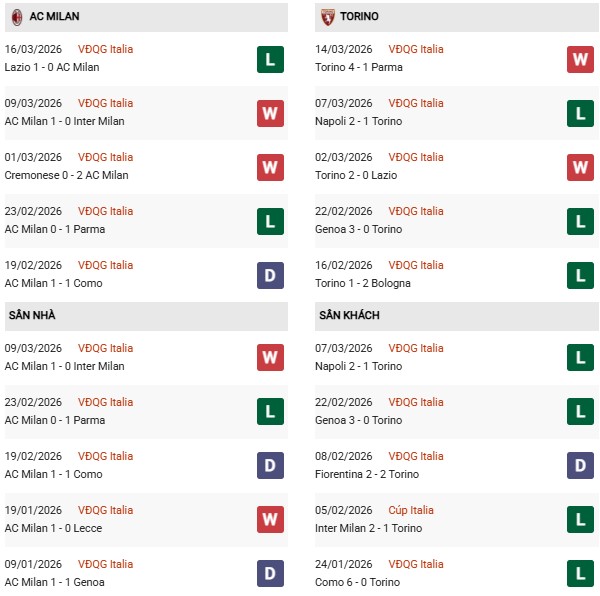Screen dimensions: 600x596
Task: Click the D badge for Fiorentina 2-2 Torino
Action: point(580,466)
